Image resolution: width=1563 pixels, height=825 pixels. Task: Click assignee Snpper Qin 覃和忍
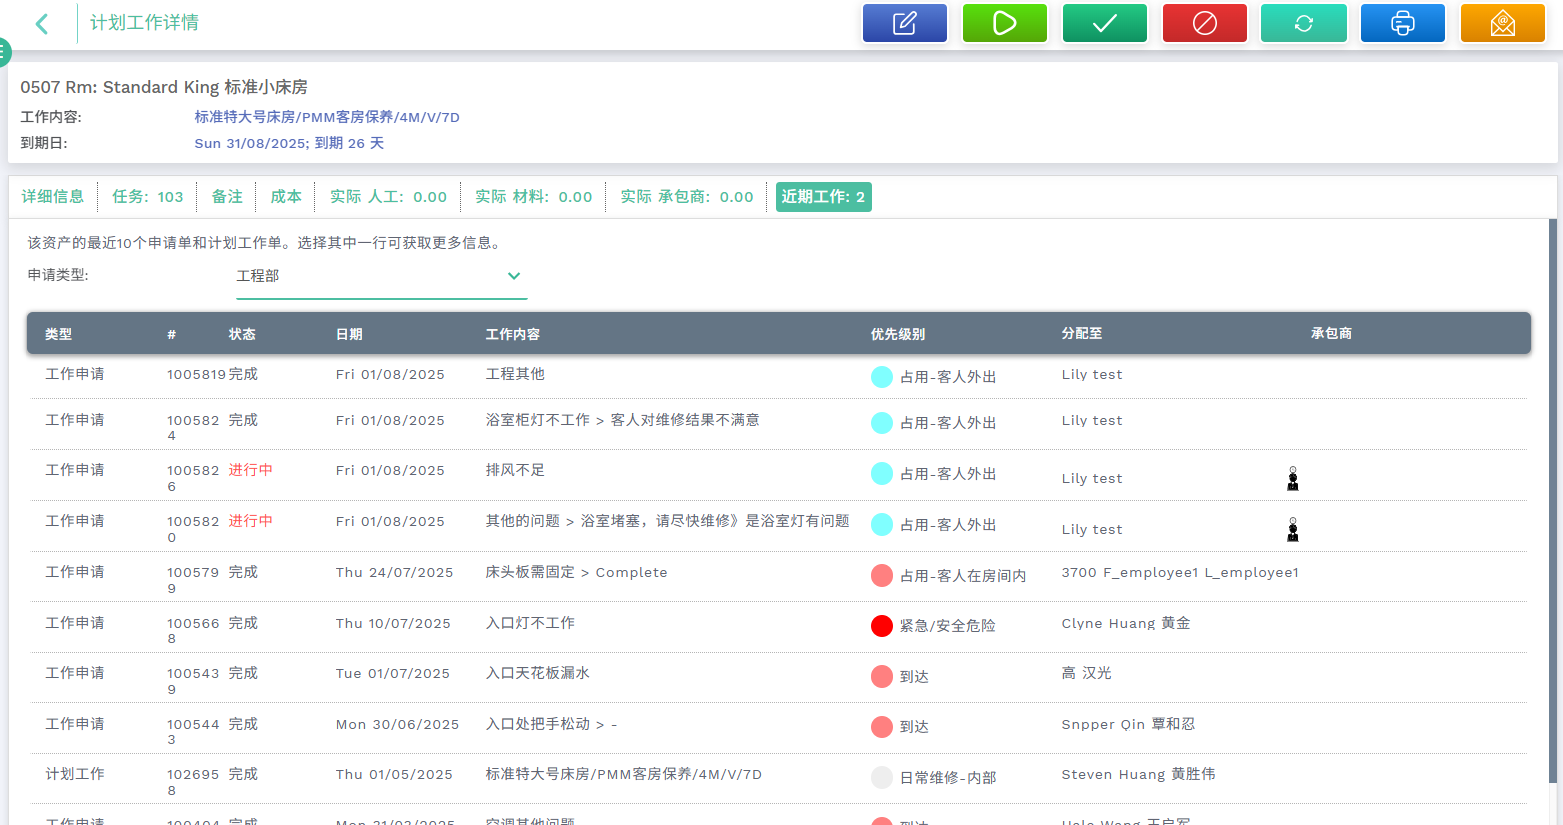(1128, 724)
